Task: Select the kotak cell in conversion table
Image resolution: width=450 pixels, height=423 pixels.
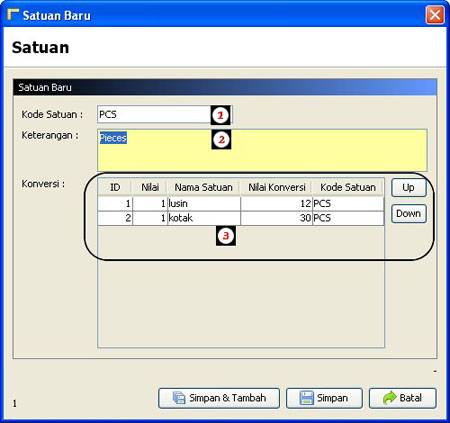Action: pyautogui.click(x=204, y=218)
